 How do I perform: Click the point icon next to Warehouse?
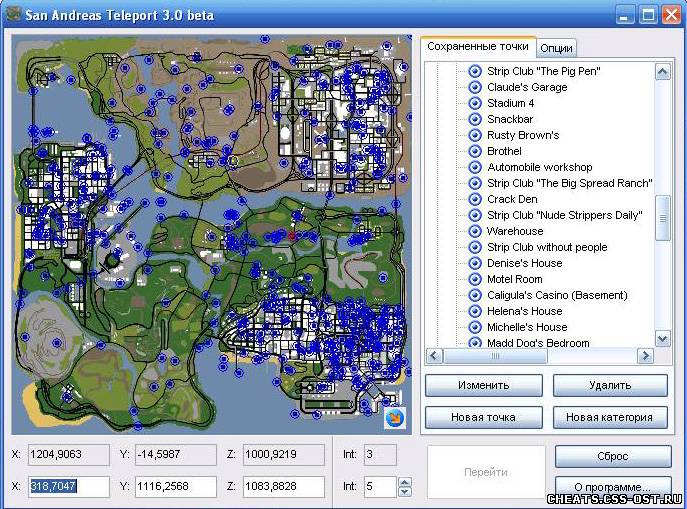475,231
